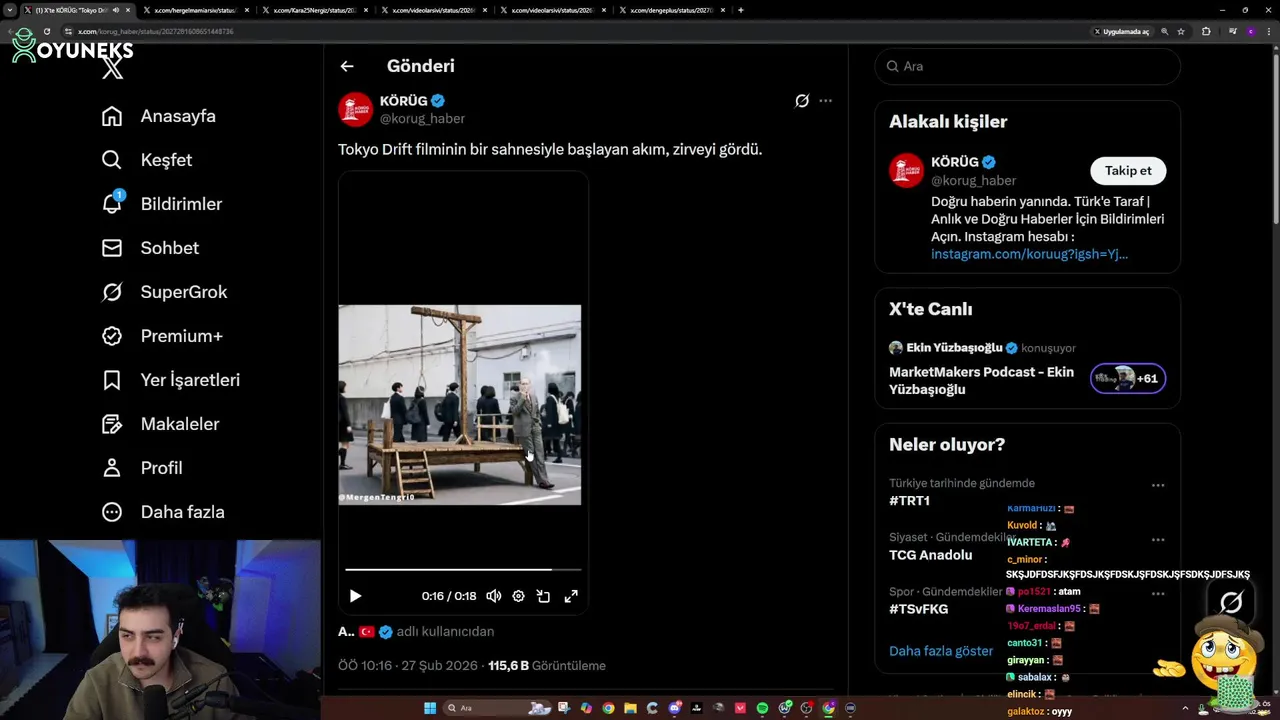This screenshot has width=1280, height=720.
Task: Open video settings gear
Action: [518, 596]
